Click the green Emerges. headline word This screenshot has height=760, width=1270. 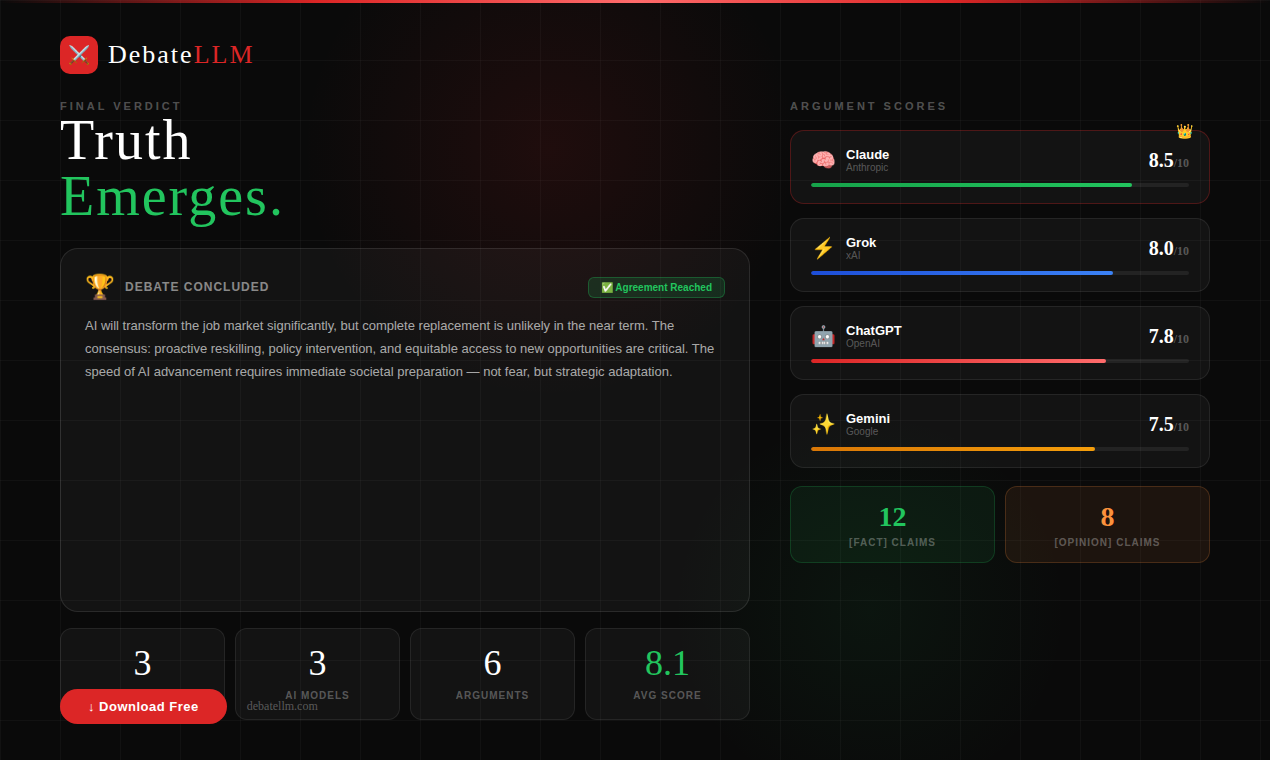[x=171, y=196]
